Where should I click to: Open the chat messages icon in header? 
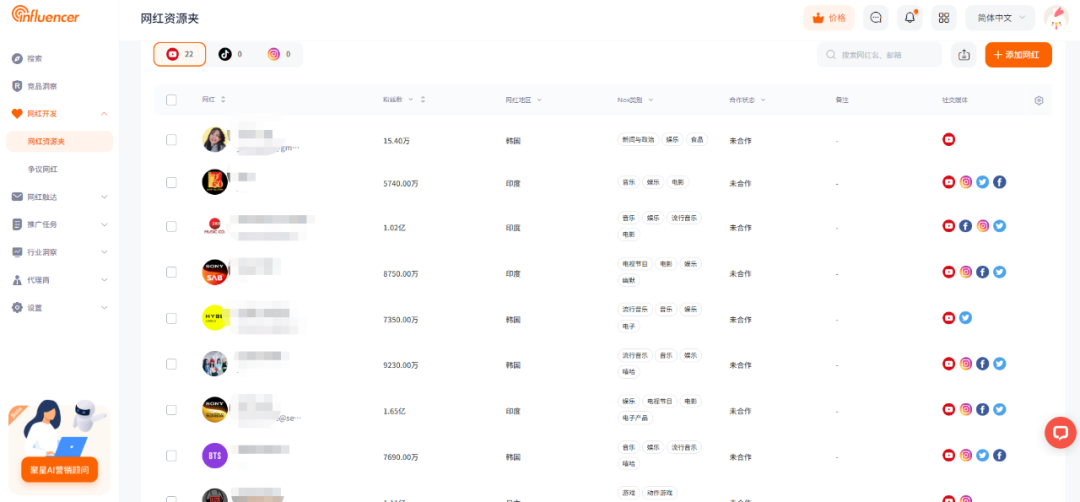tap(875, 18)
